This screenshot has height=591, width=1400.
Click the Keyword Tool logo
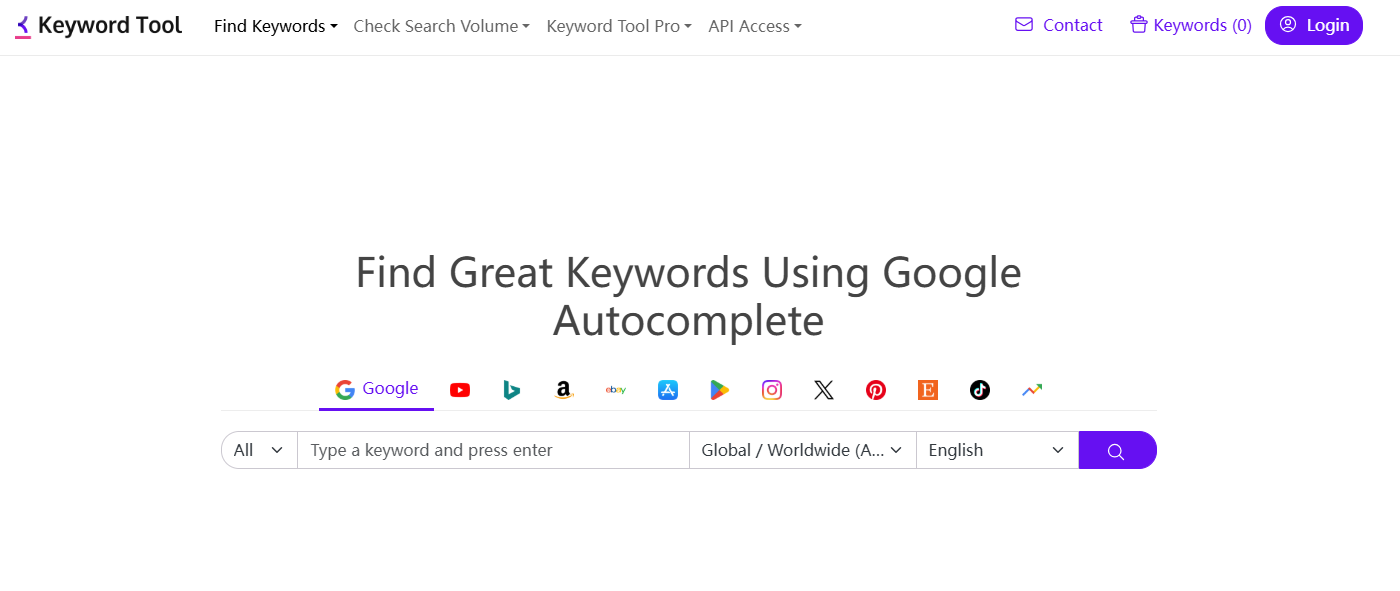pyautogui.click(x=98, y=26)
